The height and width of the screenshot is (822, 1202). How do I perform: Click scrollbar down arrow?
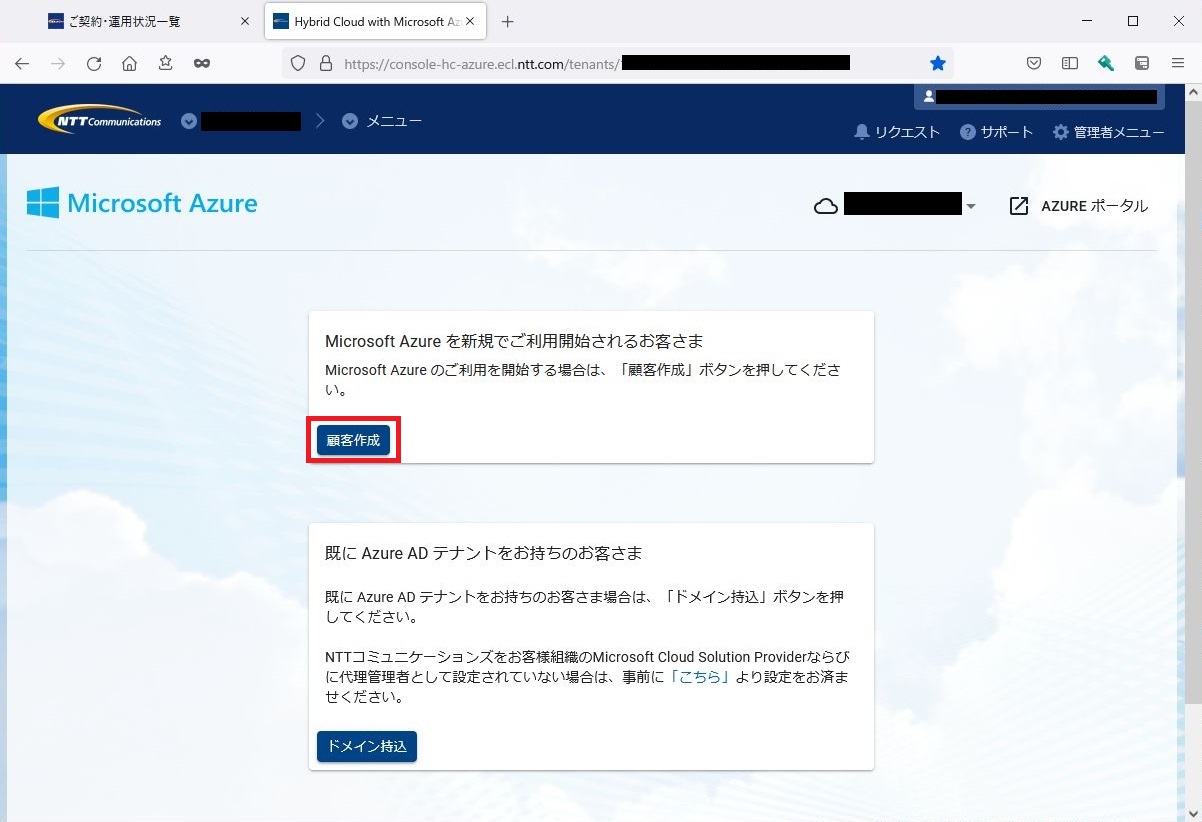[1193, 813]
